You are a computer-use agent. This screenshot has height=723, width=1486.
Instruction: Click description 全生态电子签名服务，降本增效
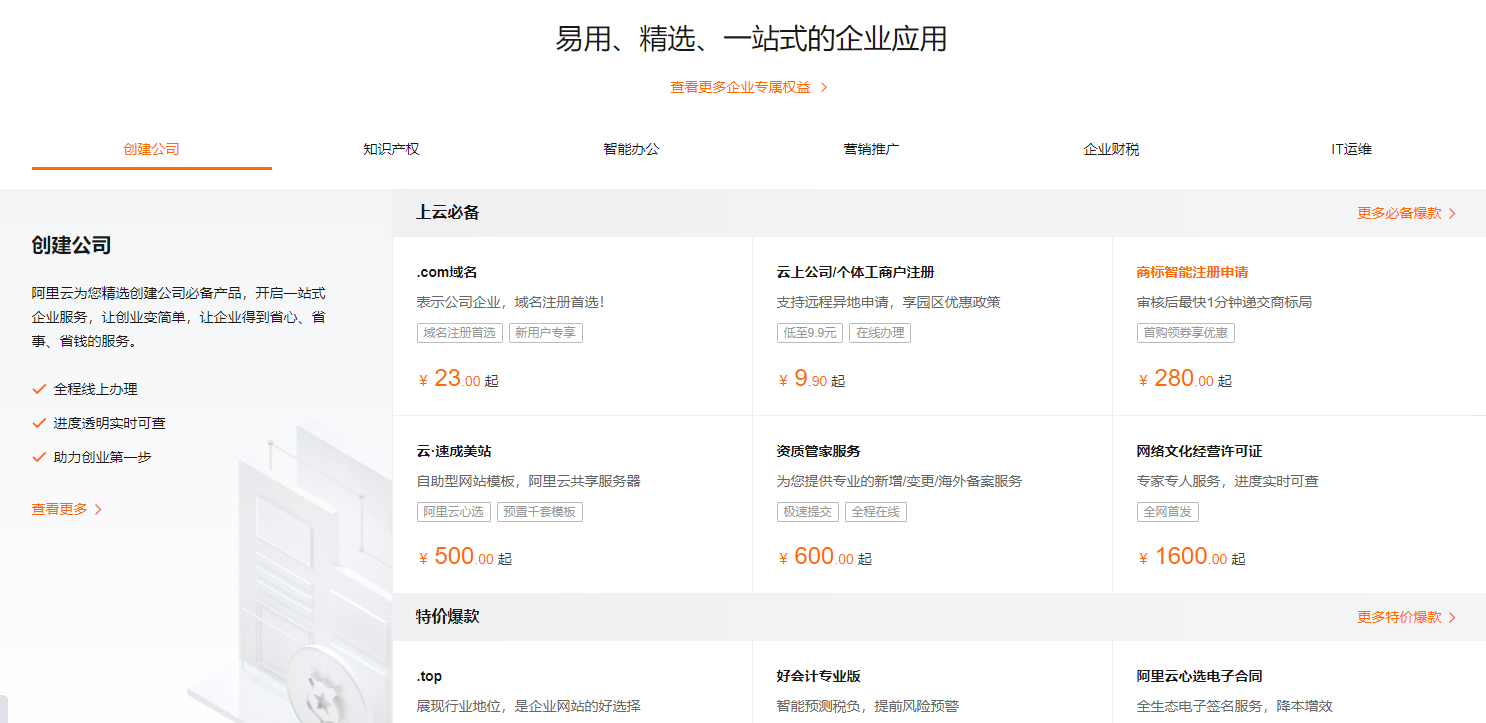click(x=1235, y=706)
